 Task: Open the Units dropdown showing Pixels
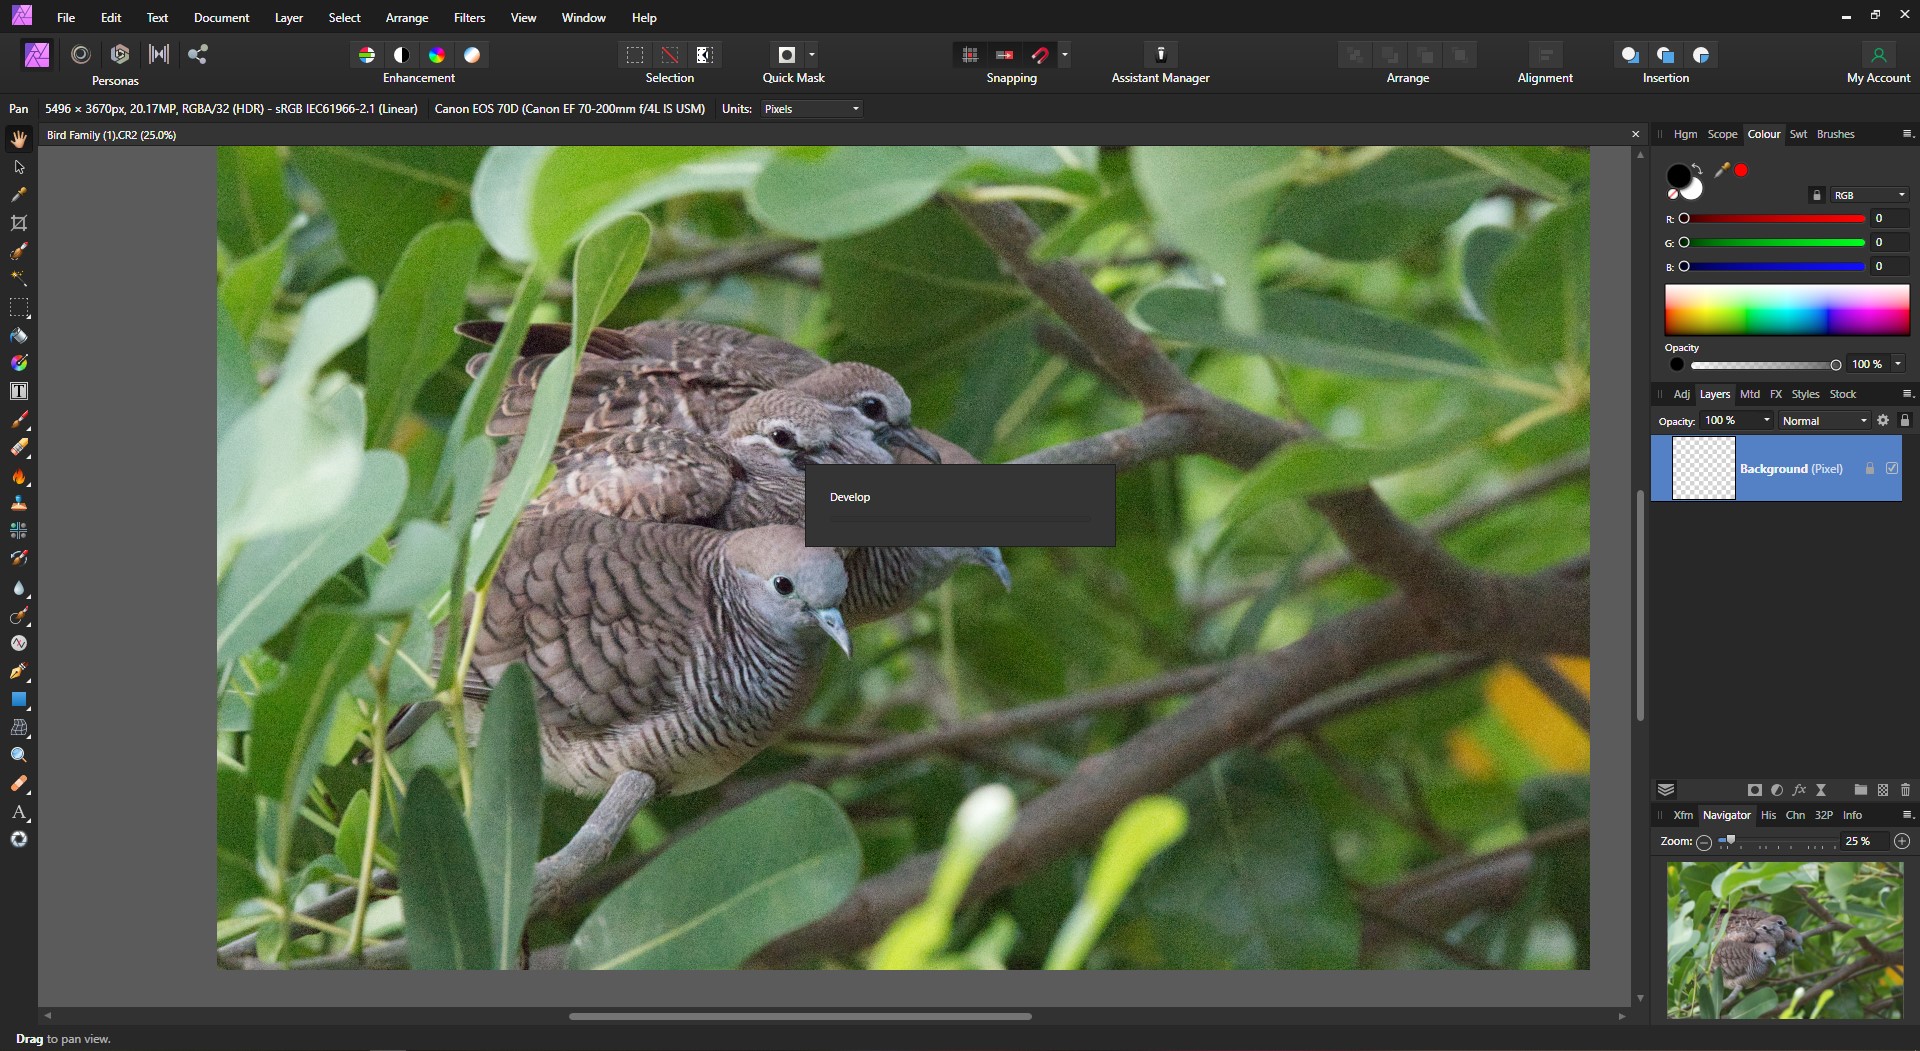(810, 109)
